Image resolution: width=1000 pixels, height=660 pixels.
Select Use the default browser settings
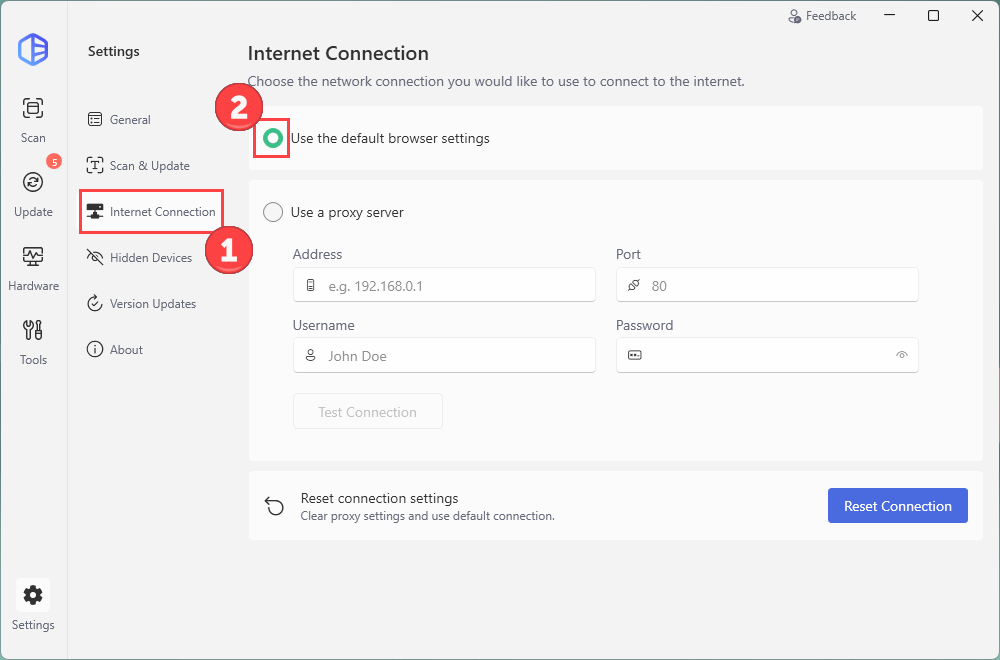click(x=273, y=138)
